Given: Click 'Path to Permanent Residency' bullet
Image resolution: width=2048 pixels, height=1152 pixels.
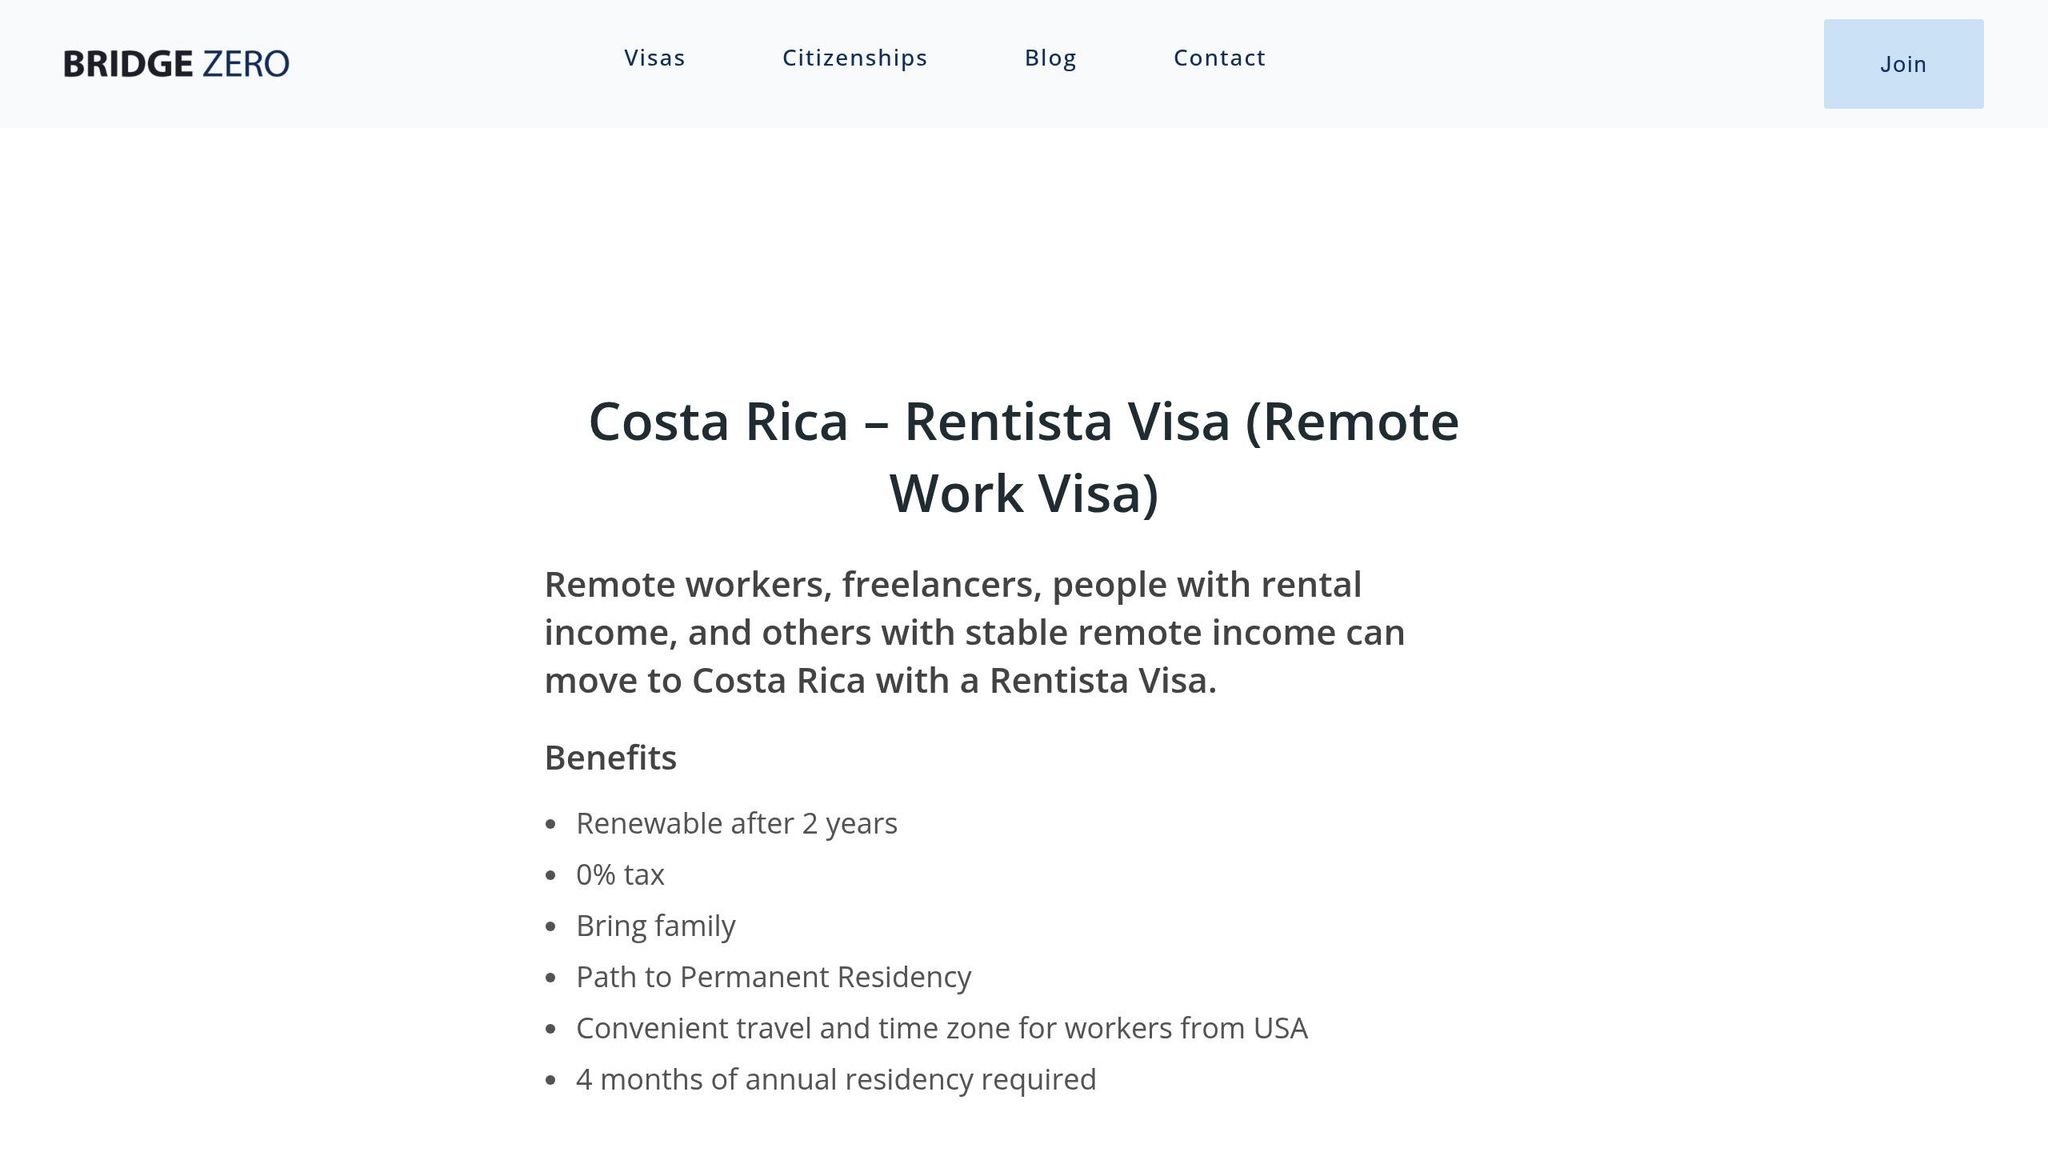Looking at the screenshot, I should pyautogui.click(x=772, y=976).
